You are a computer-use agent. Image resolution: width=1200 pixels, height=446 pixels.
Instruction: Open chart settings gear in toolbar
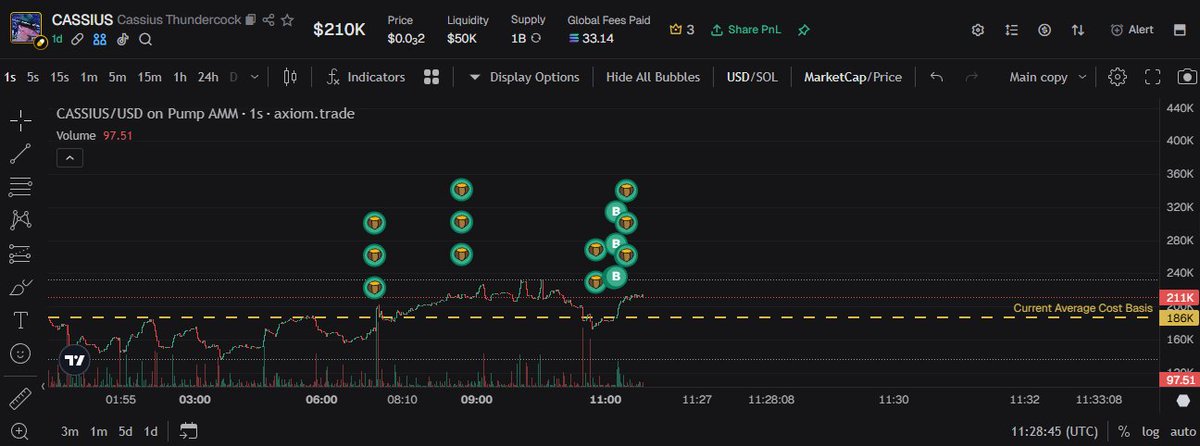1118,77
